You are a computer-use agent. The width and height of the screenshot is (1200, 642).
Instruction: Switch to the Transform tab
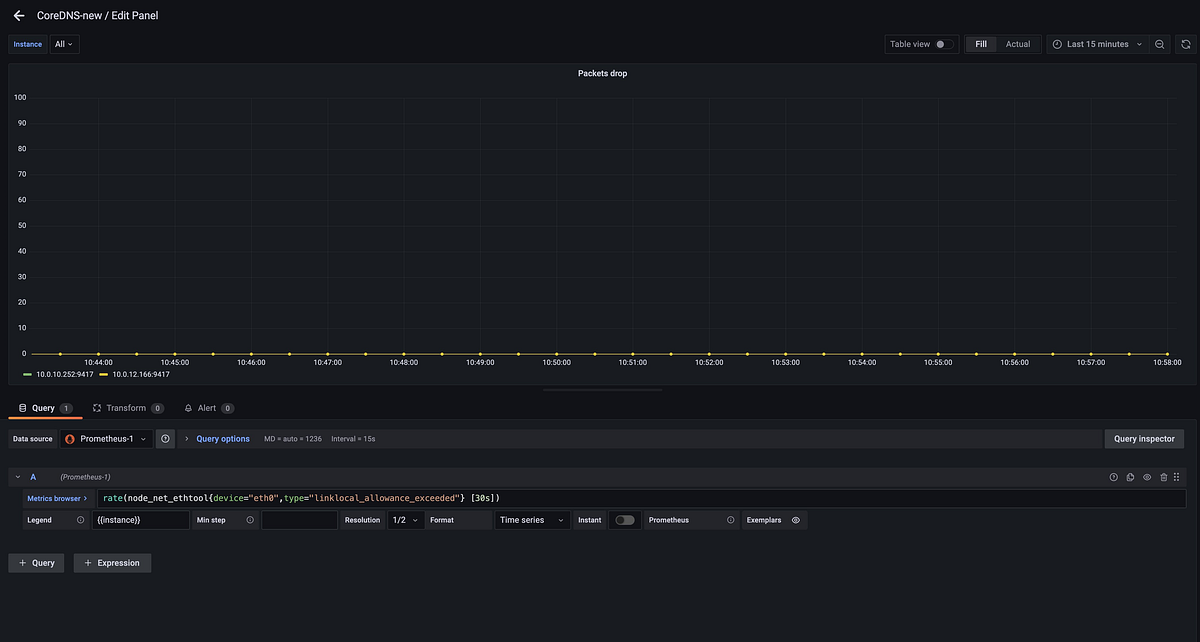click(125, 408)
